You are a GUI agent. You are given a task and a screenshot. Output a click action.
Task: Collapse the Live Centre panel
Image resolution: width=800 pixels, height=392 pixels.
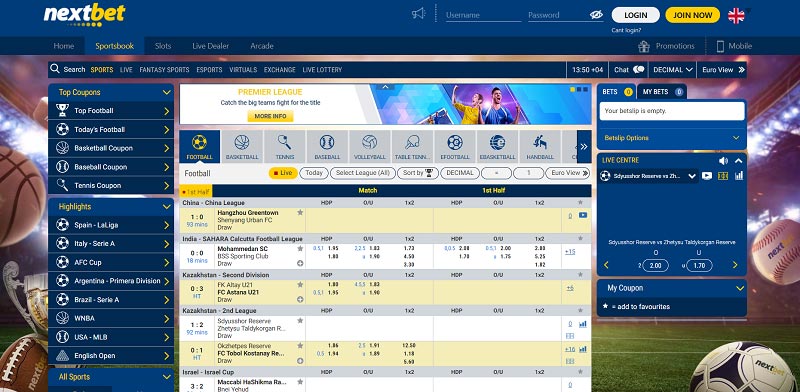coord(738,161)
